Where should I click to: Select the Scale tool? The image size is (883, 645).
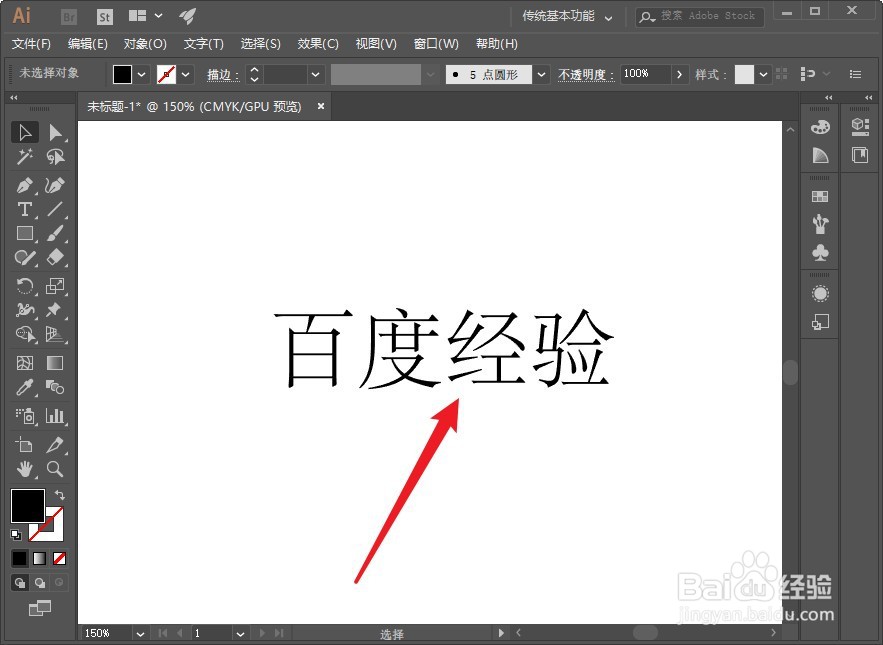[x=55, y=286]
